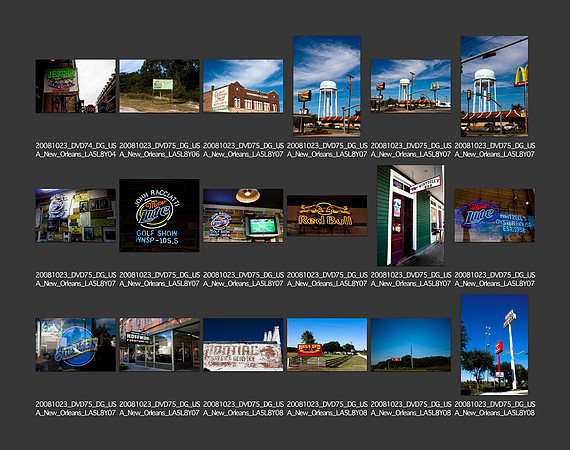Open portrait photo with large McDonald's arches
This screenshot has width=570, height=450.
pos(494,86)
